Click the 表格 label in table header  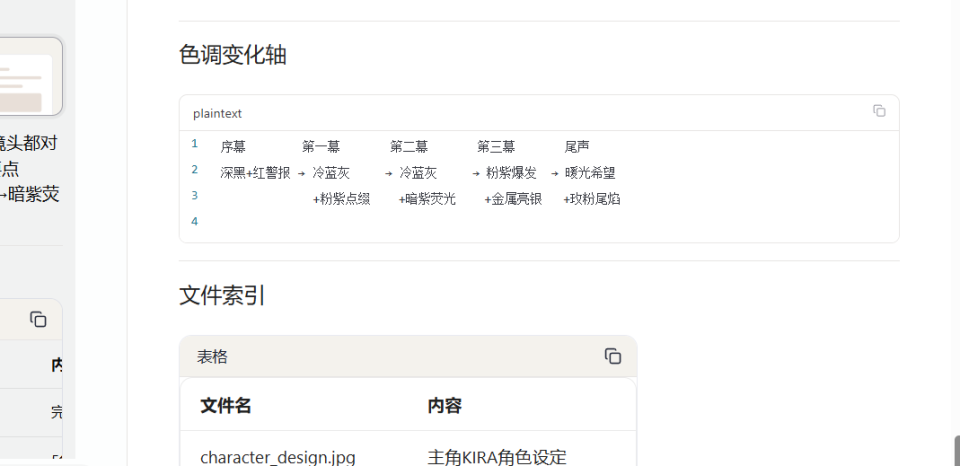click(x=212, y=357)
